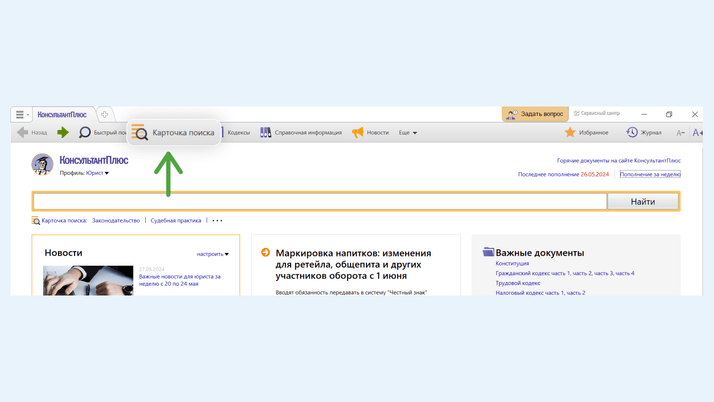This screenshot has height=402, width=714.
Task: Show more search cards via ellipsis
Action: pyautogui.click(x=217, y=221)
